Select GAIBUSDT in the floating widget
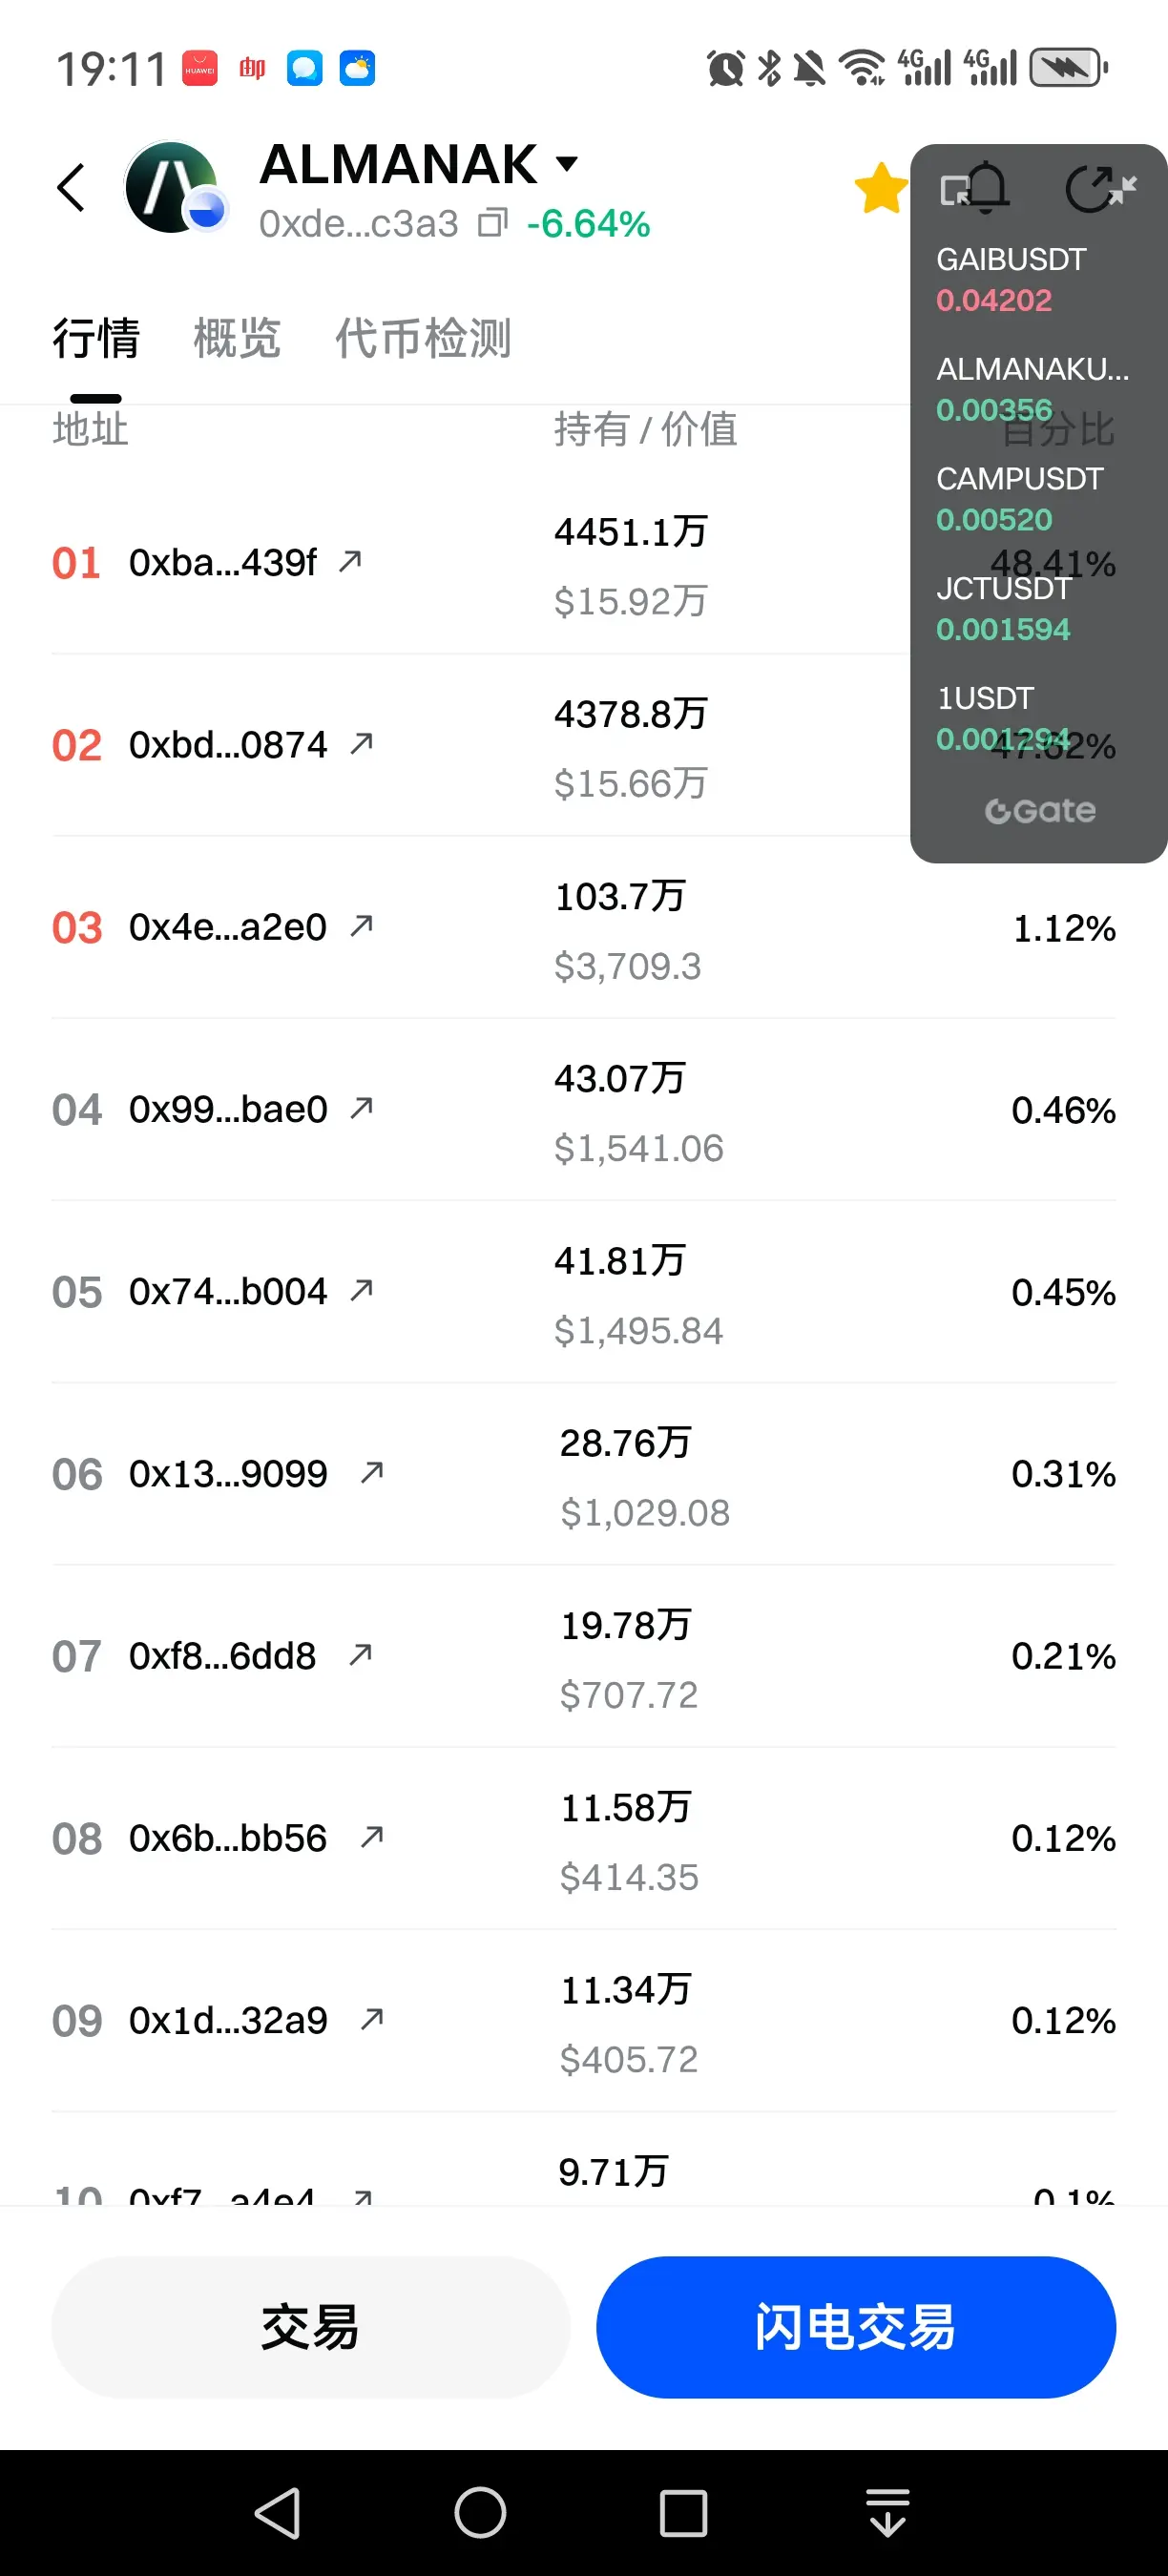Viewport: 1168px width, 2576px height. pos(1011,279)
